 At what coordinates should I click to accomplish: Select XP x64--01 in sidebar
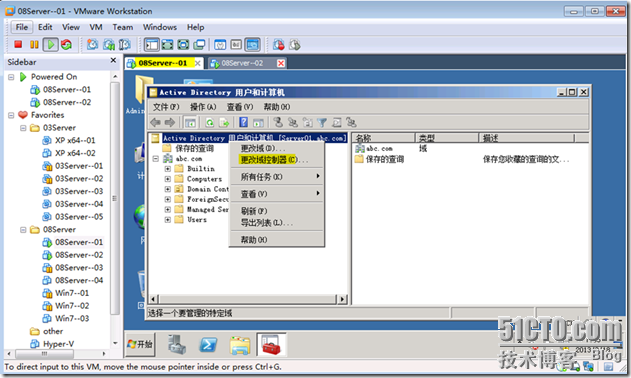click(75, 140)
